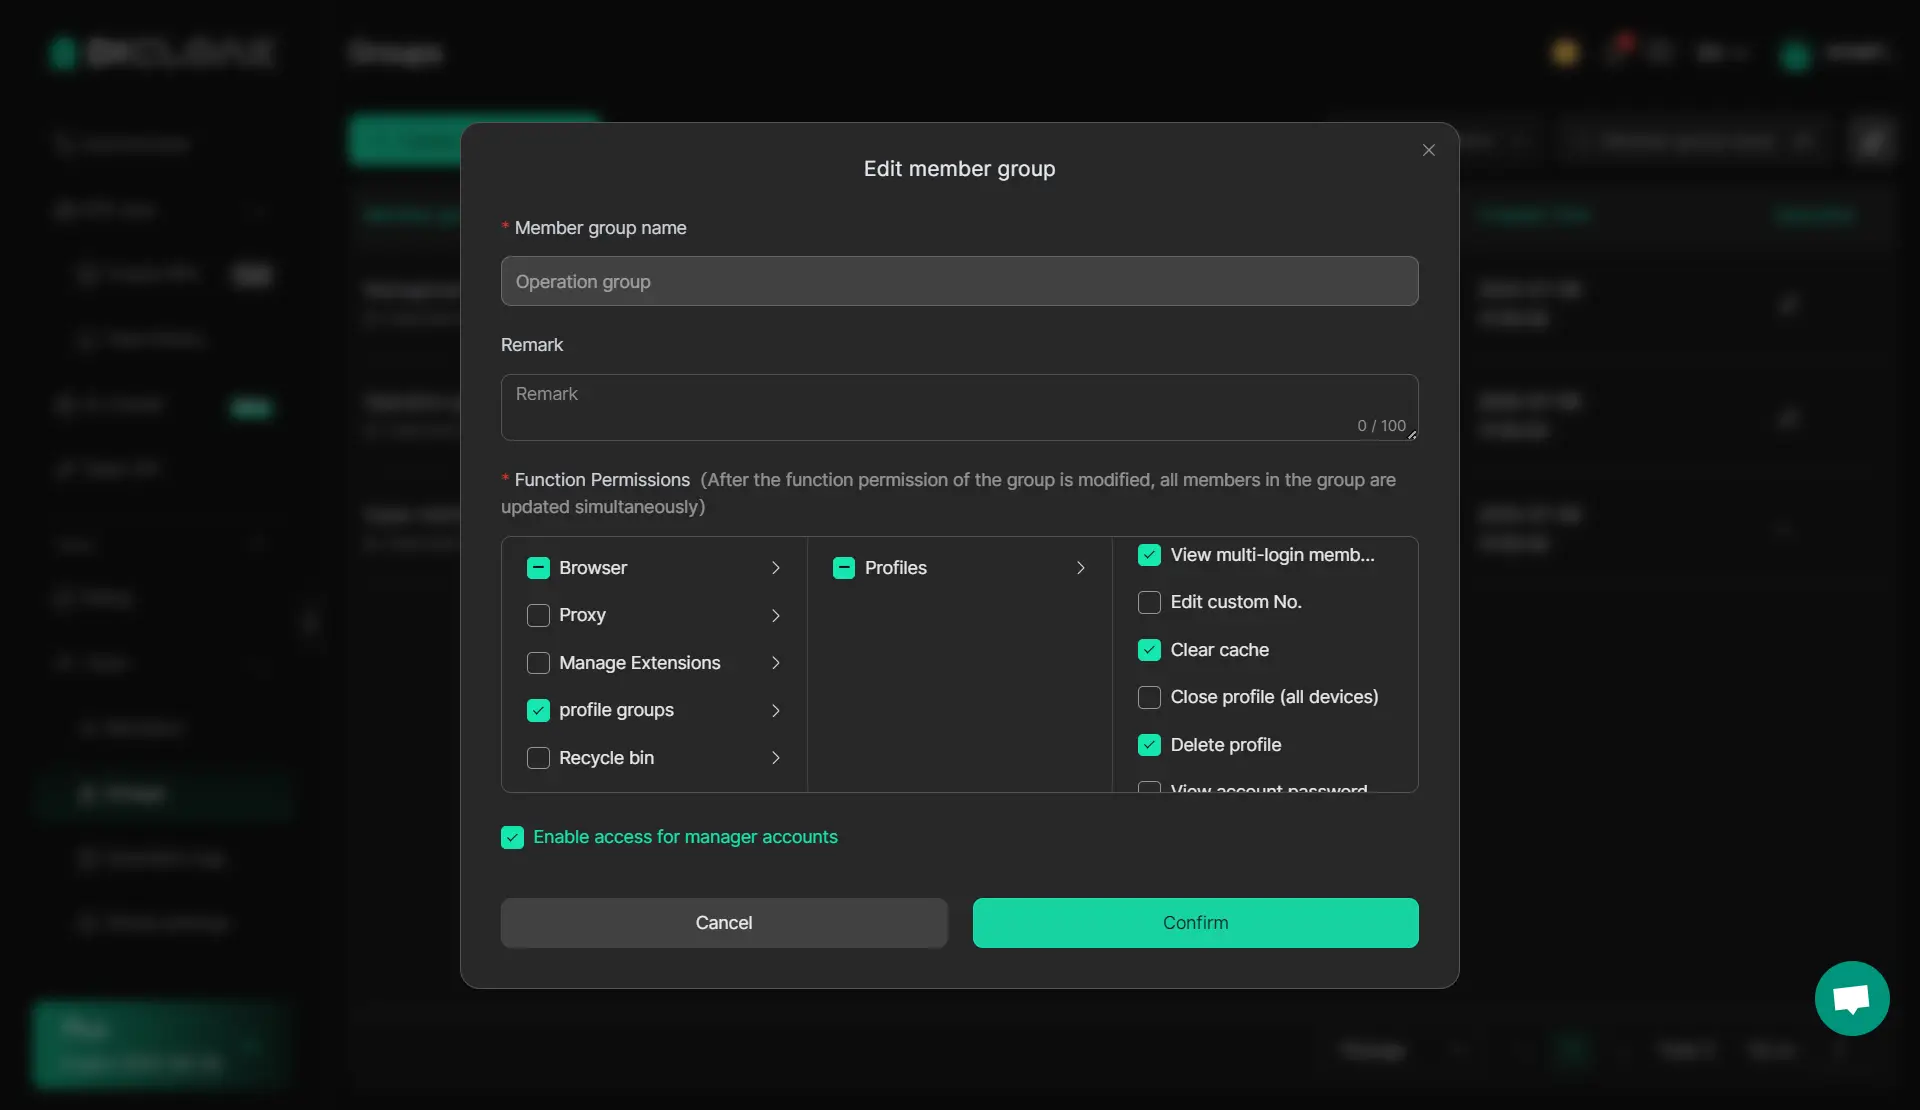This screenshot has width=1920, height=1110.
Task: Enable the Recycle bin checkbox
Action: [x=538, y=758]
